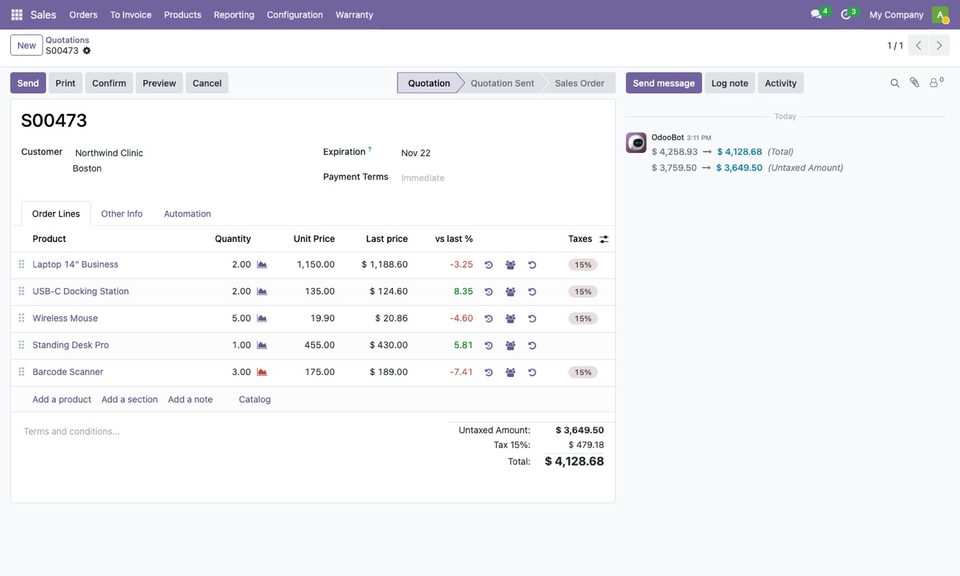Click the reset arrow on Standing Desk Pro row

pos(532,346)
